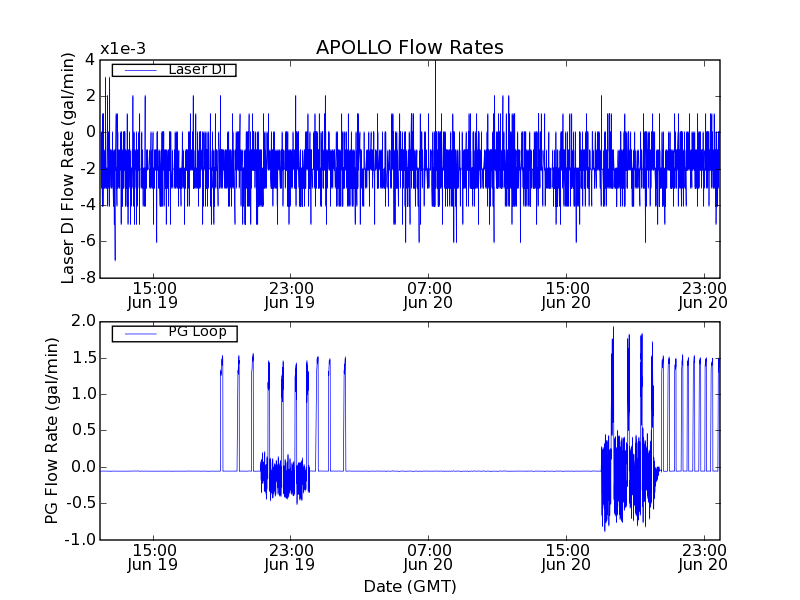Click the Date (GMT) x-axis label
800x600 pixels.
coord(409,586)
